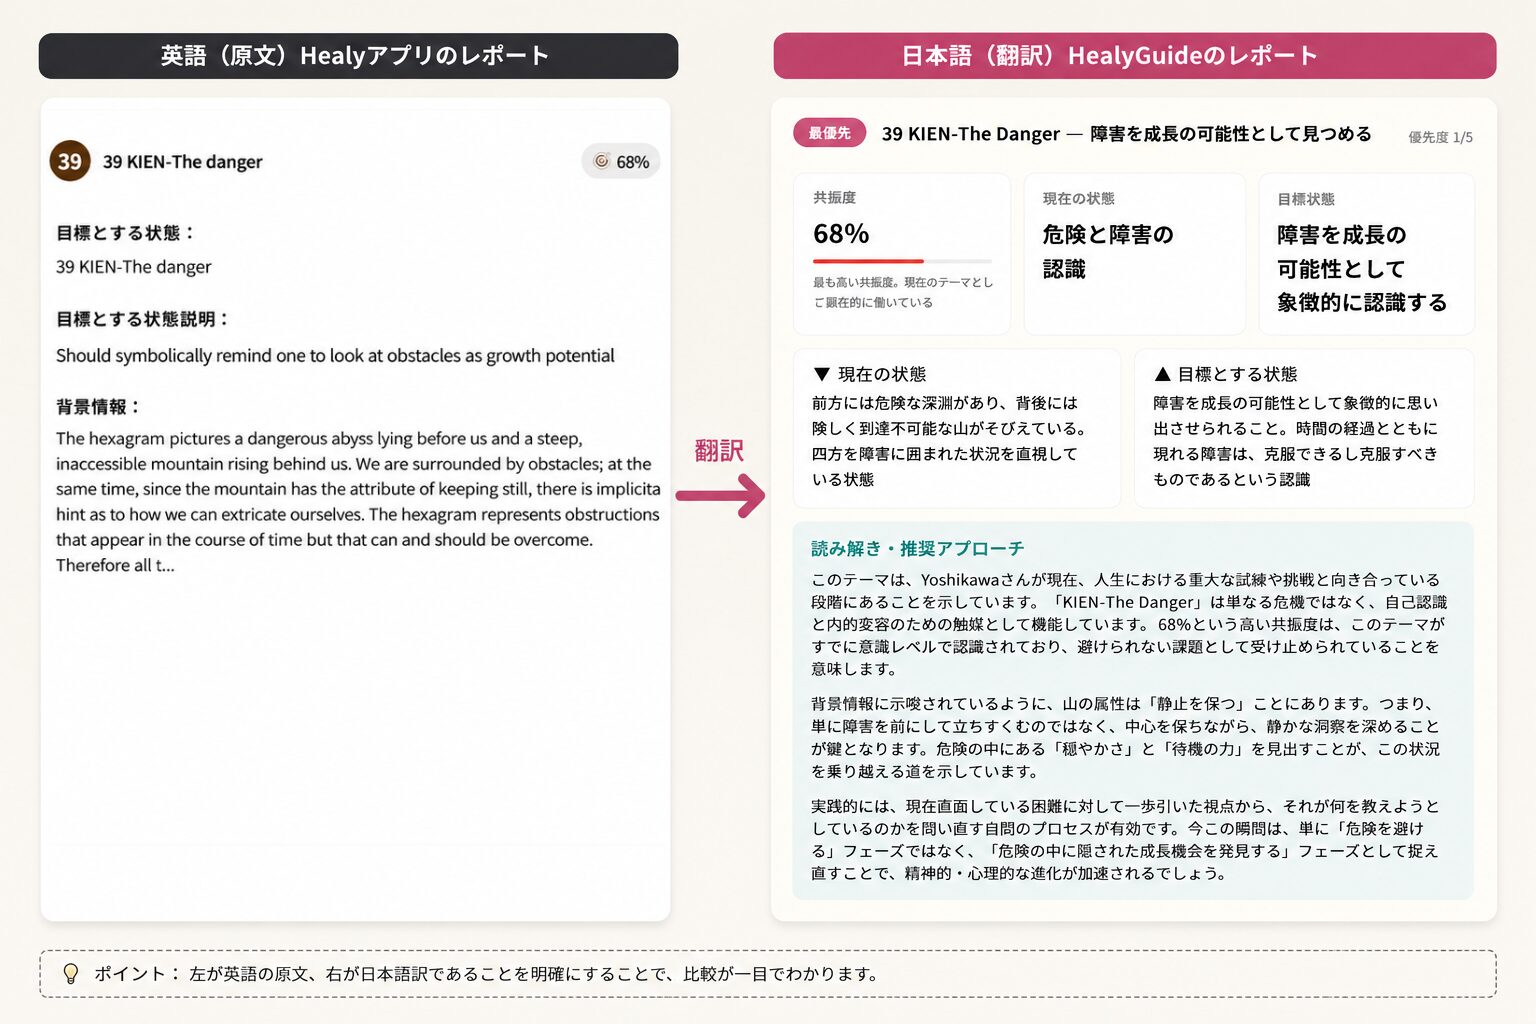This screenshot has width=1536, height=1024.
Task: Click the 39 KIEN-The danger value under 目標とする状態：
Action: tap(134, 267)
